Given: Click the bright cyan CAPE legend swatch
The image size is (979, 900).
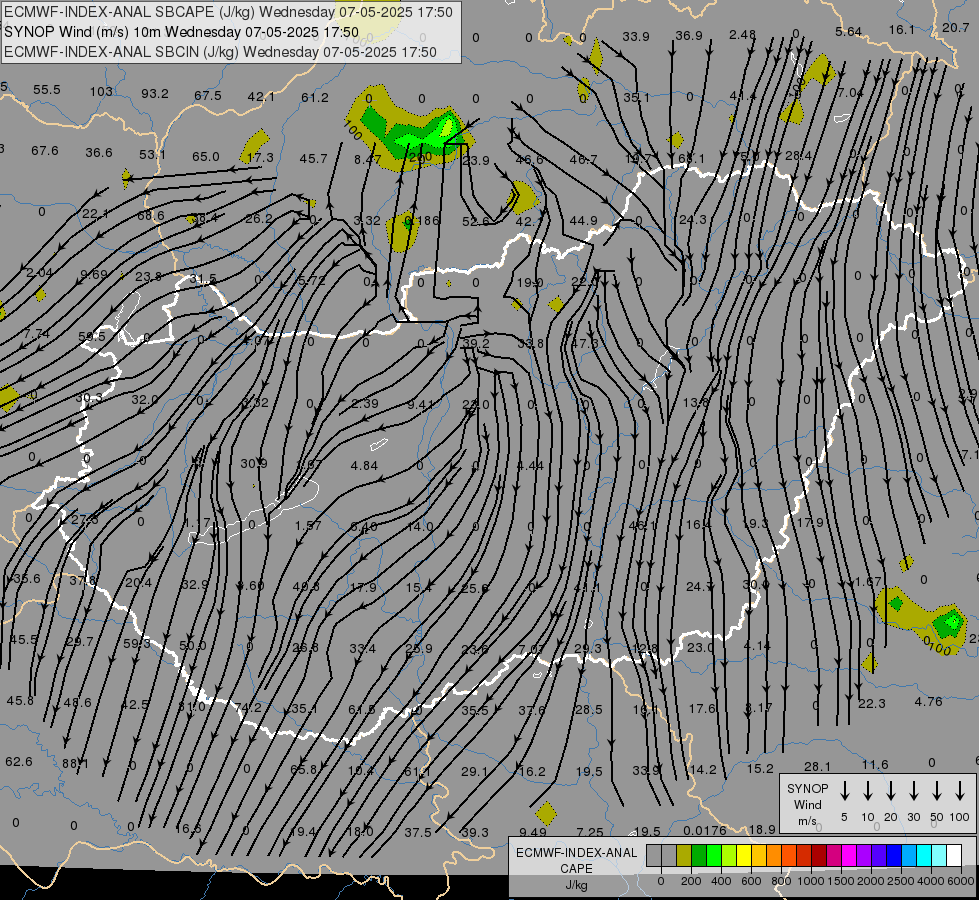Looking at the screenshot, I should [923, 856].
